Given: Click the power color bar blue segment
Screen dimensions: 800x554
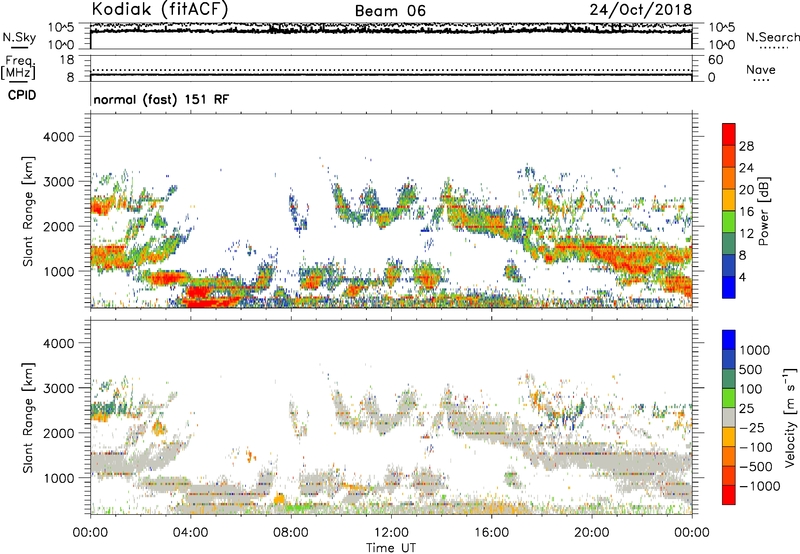Looking at the screenshot, I should pyautogui.click(x=729, y=287).
